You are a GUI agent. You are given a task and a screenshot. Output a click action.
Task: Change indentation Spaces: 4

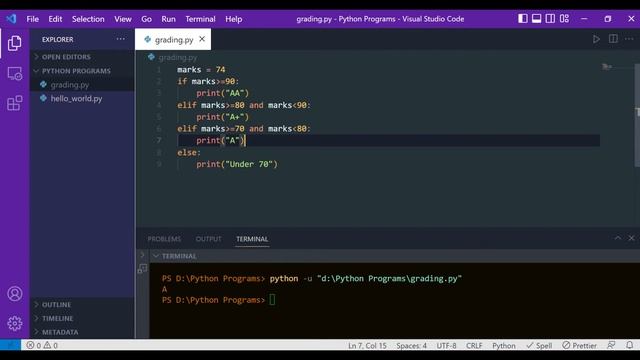pos(411,345)
